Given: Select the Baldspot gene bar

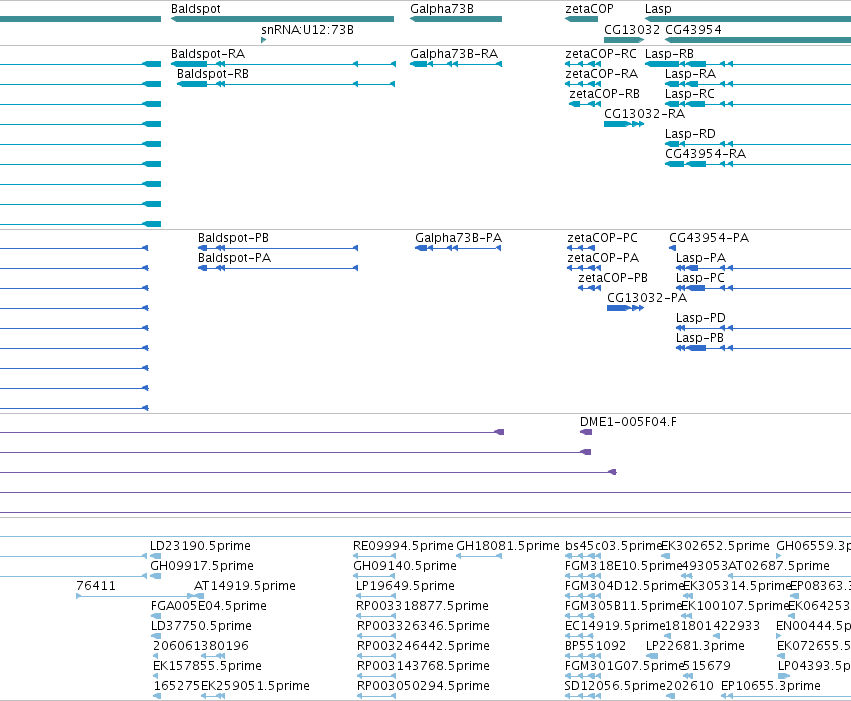Looking at the screenshot, I should (282, 19).
